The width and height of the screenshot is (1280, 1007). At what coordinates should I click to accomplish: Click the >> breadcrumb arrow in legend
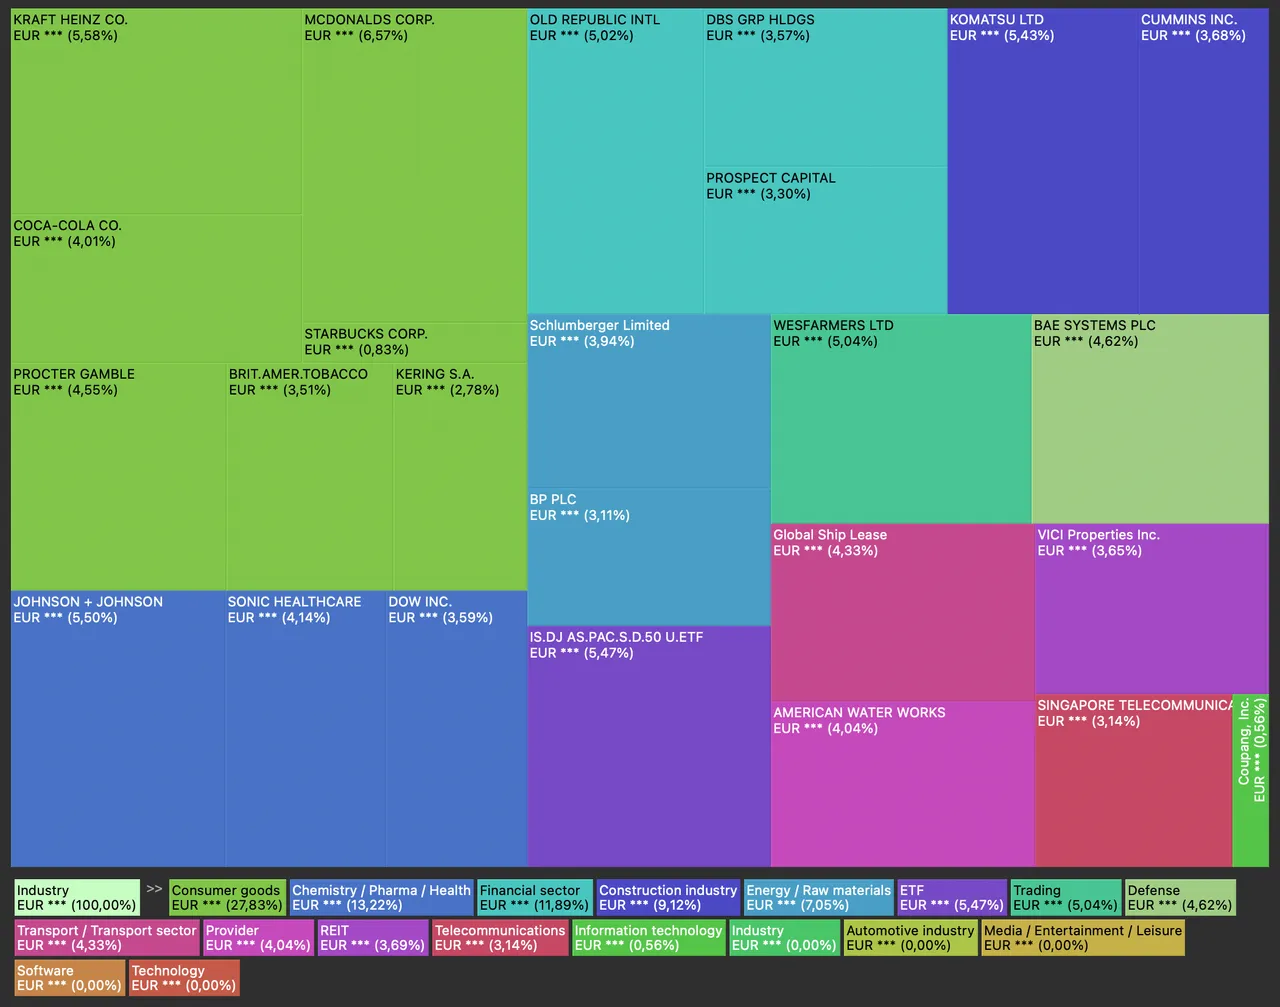pos(154,889)
